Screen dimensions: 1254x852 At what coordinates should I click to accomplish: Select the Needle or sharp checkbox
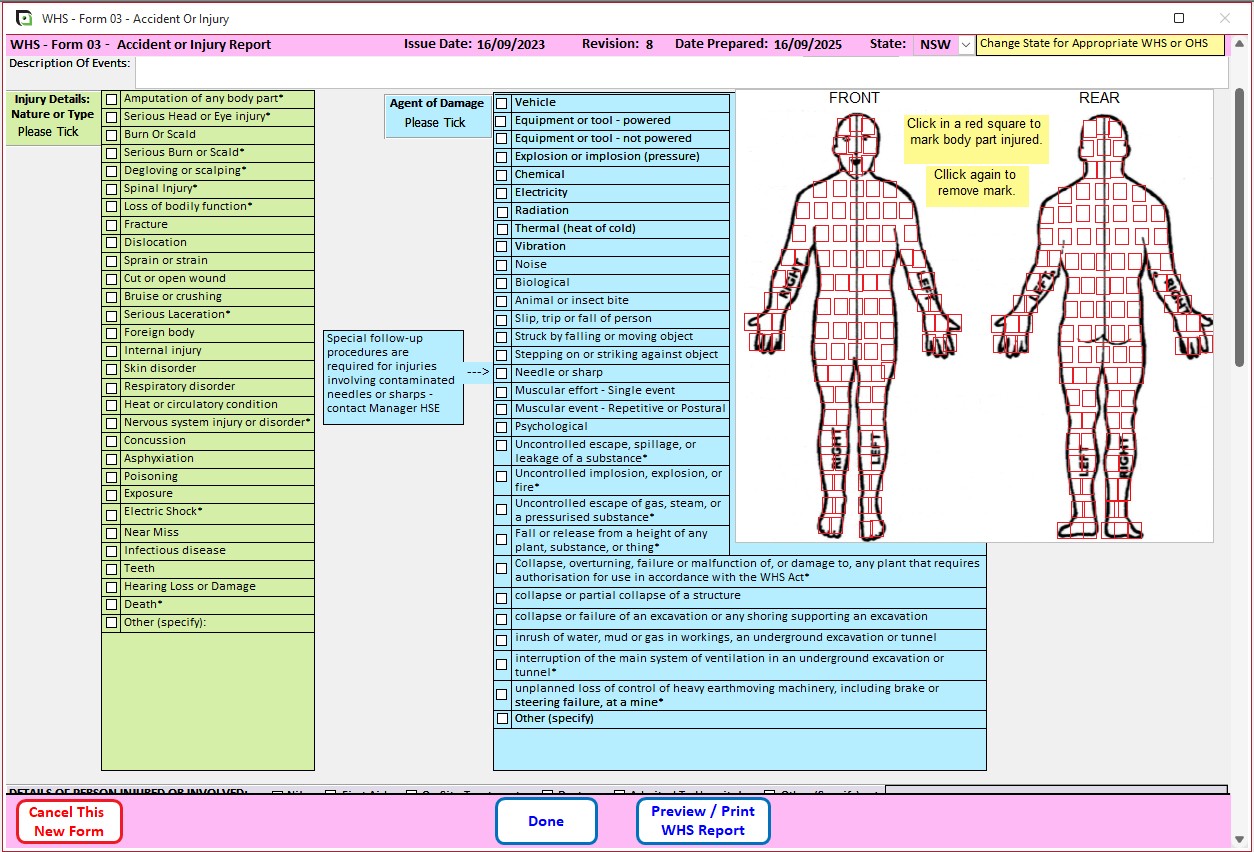point(501,372)
